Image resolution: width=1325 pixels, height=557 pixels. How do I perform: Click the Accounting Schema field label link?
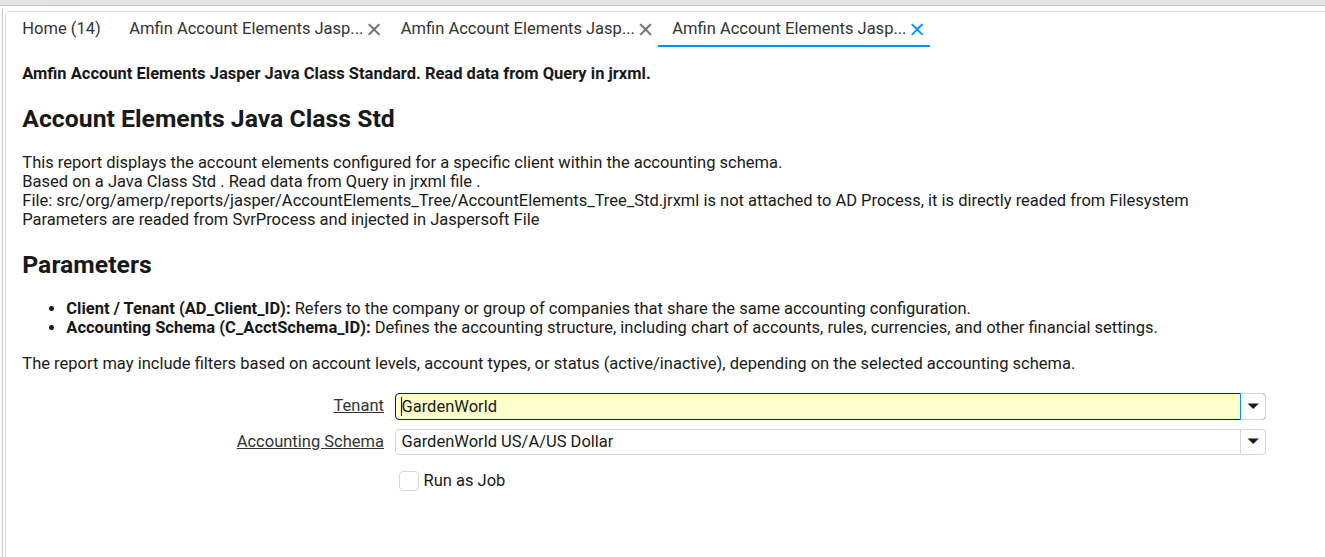[x=310, y=441]
